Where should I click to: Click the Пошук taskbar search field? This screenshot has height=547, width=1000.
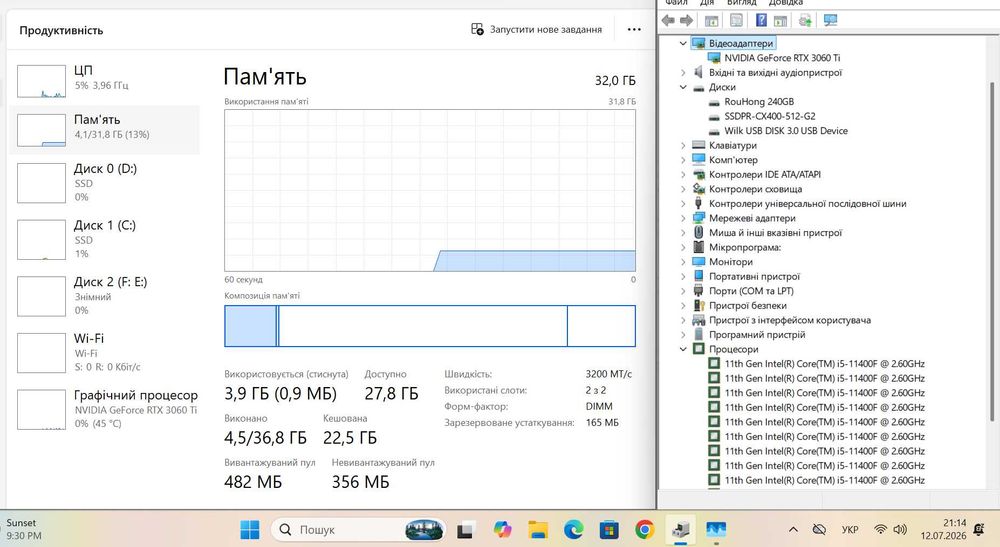tap(357, 529)
